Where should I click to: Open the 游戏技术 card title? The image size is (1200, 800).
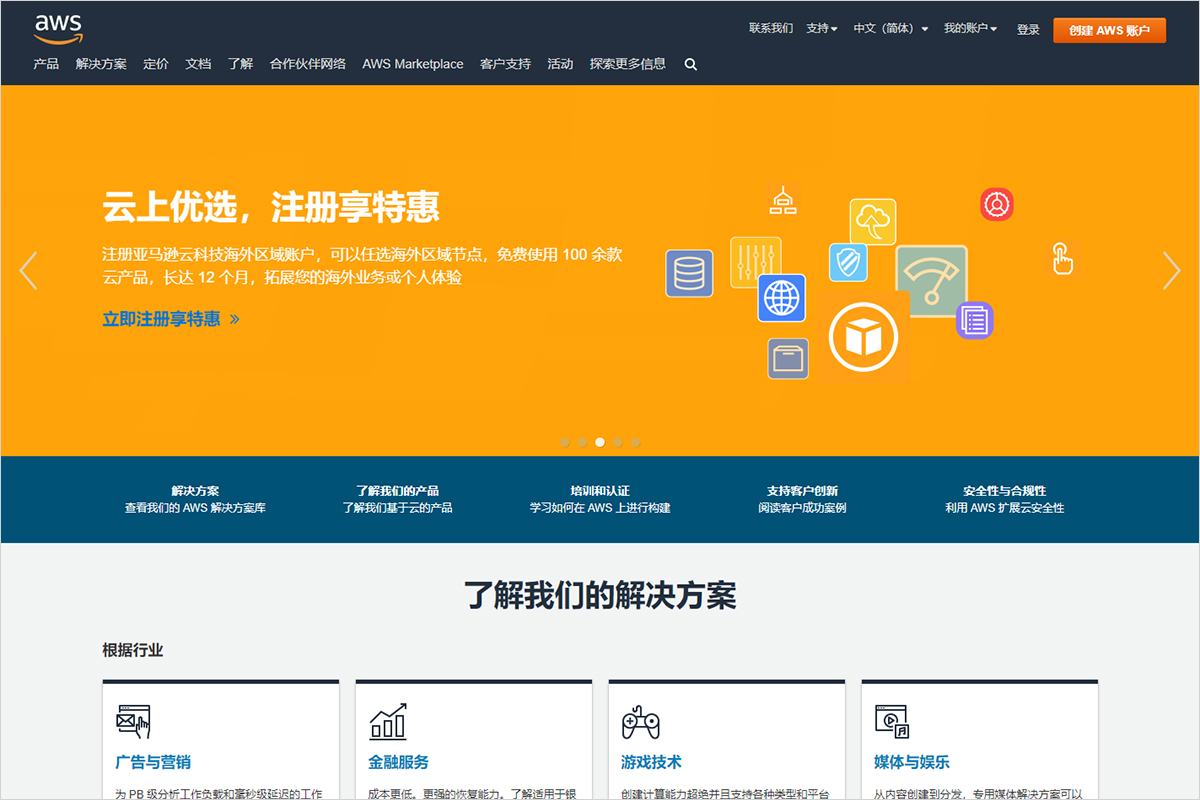click(x=651, y=762)
